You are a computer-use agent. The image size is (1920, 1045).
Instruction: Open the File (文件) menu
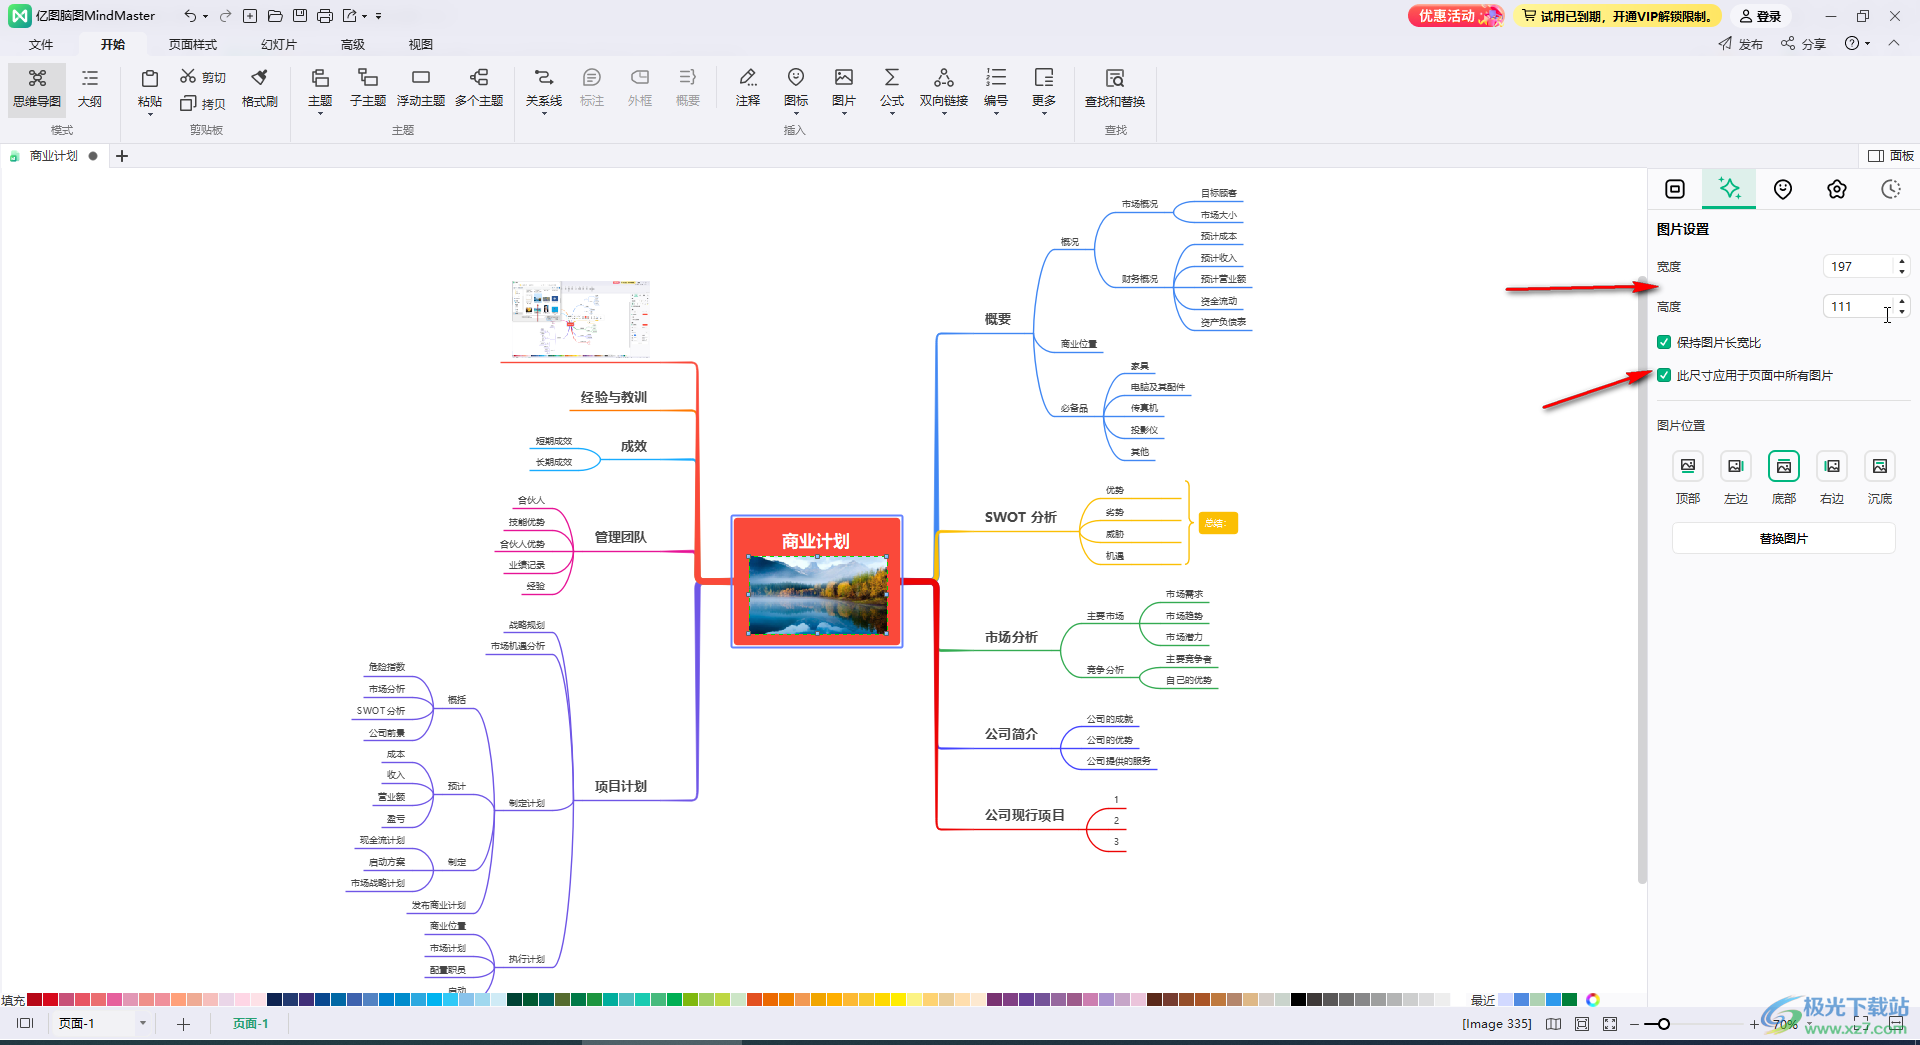click(x=41, y=44)
